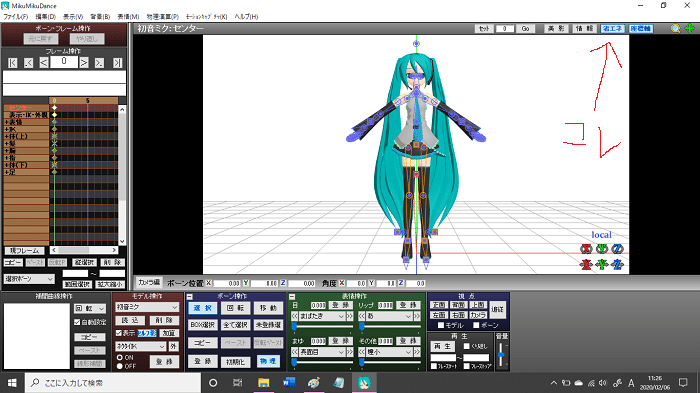Open the 回転 interpolation type dropdown
The image size is (700, 393).
[90, 309]
